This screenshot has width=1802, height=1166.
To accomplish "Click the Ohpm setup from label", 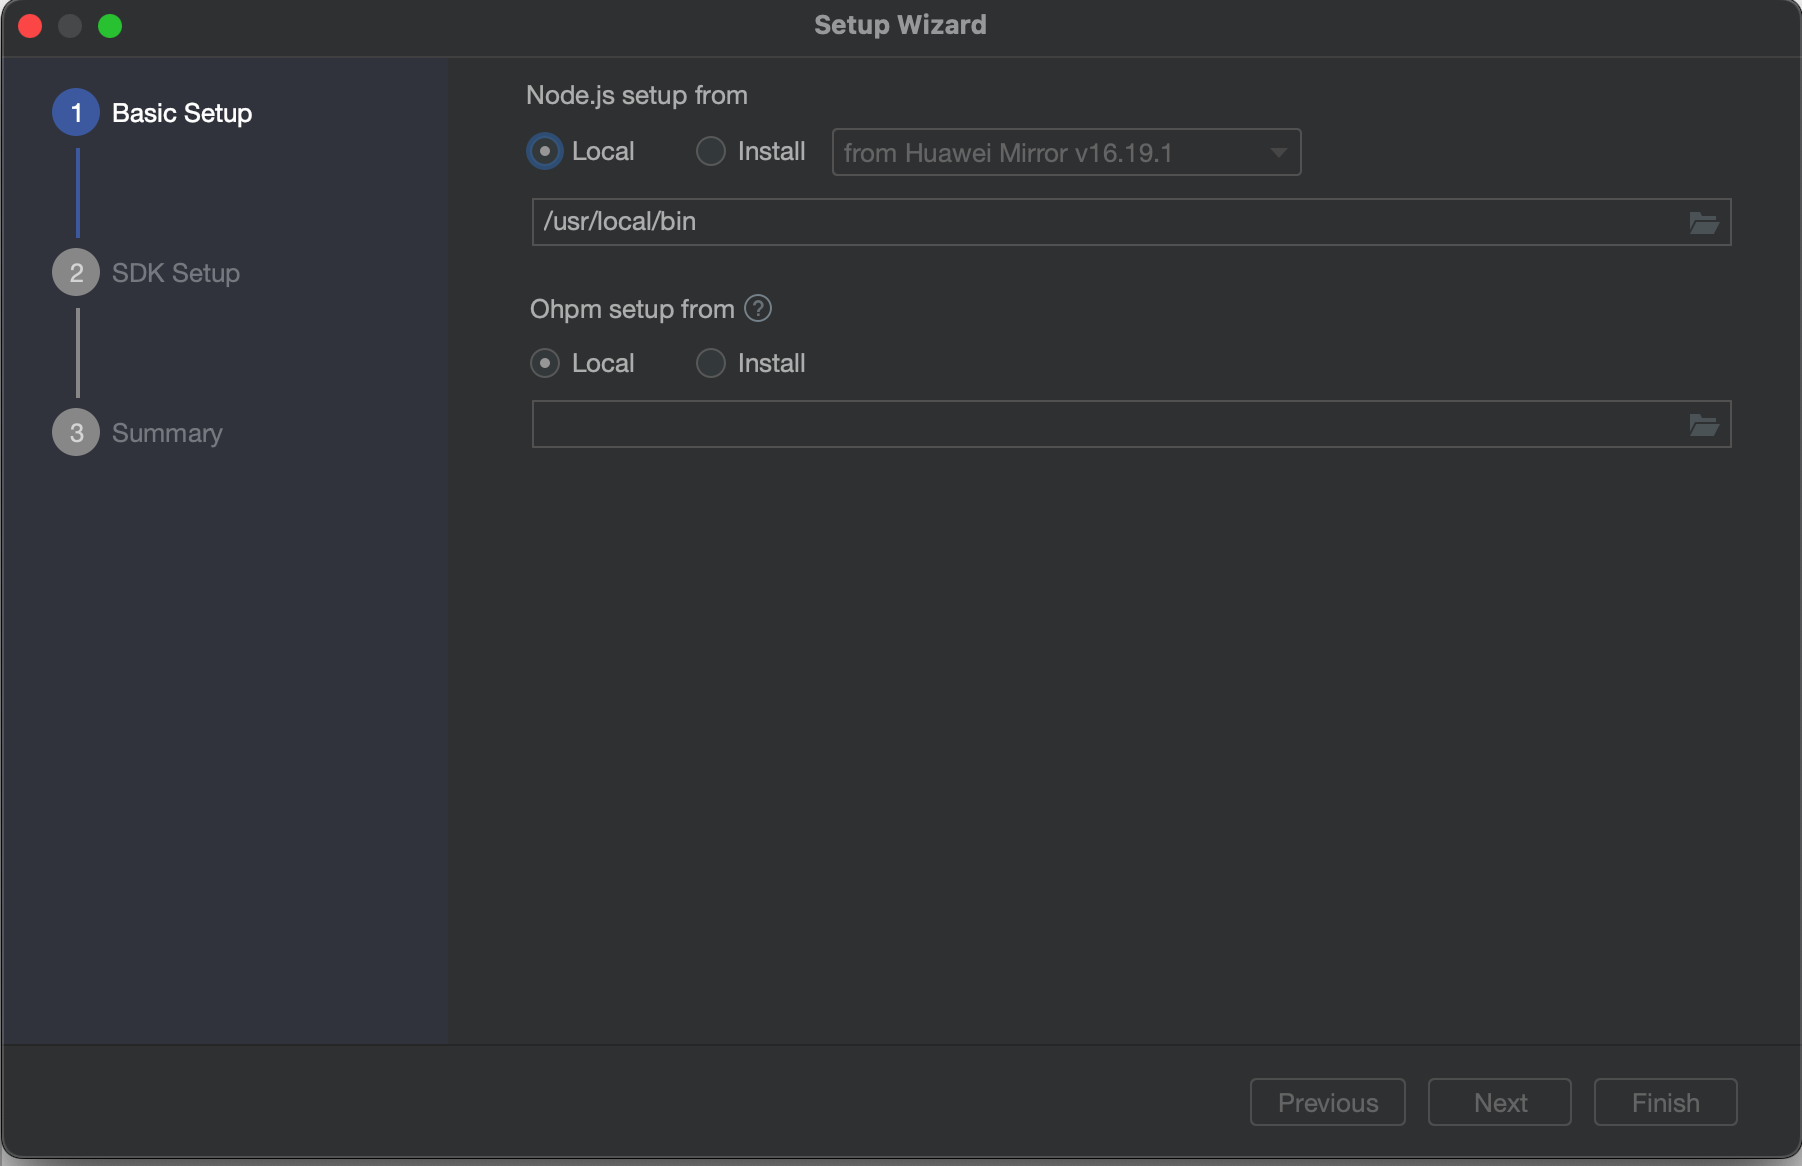I will [x=632, y=309].
